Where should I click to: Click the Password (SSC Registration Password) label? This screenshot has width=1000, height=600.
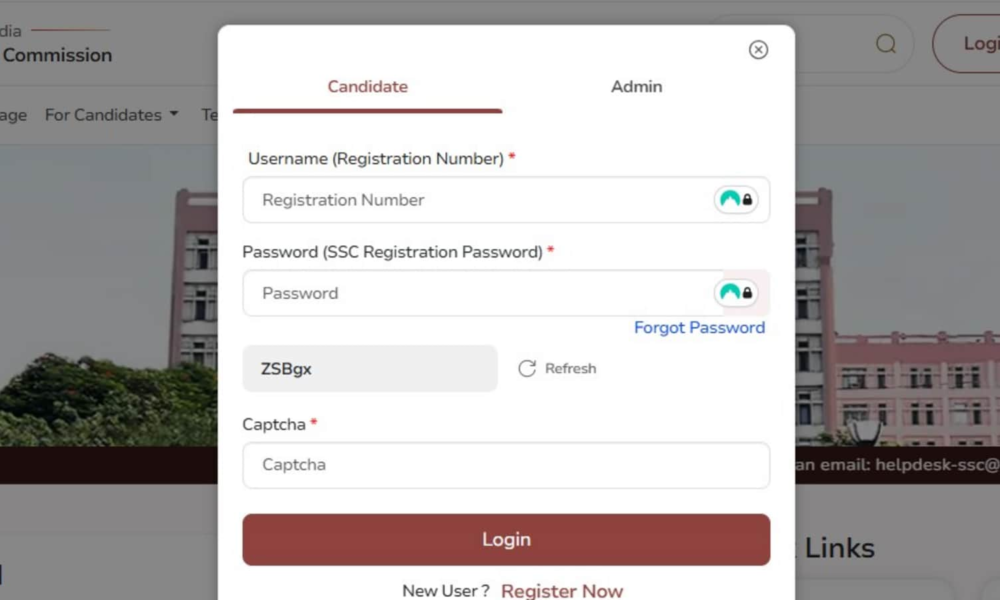(x=392, y=252)
